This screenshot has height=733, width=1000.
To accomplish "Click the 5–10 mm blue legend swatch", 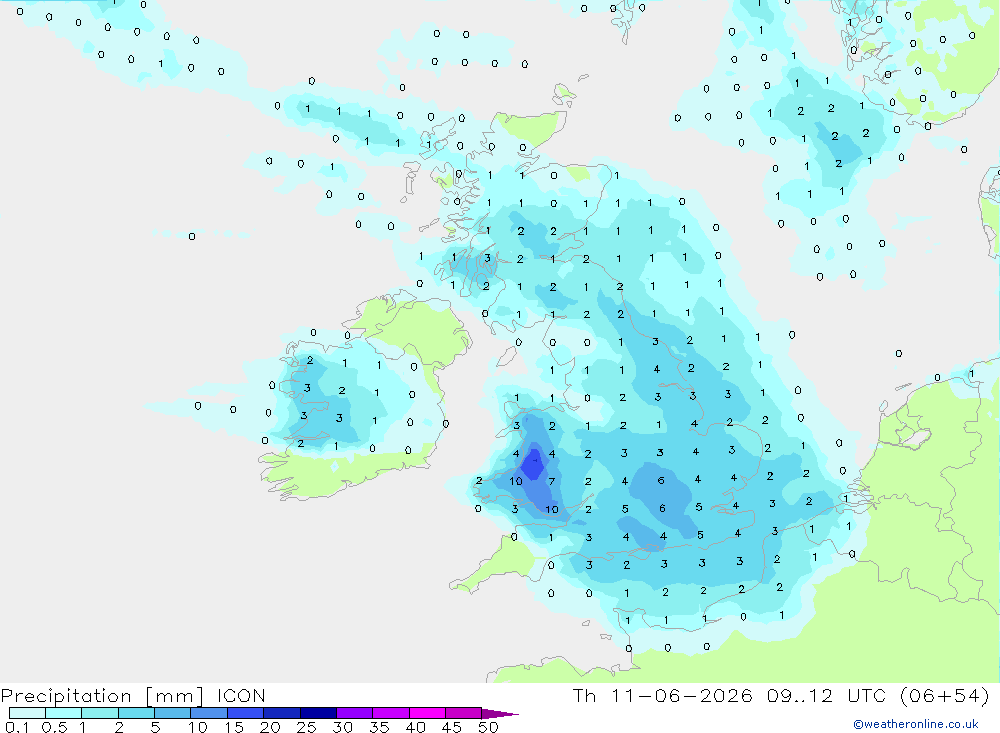I will (173, 713).
